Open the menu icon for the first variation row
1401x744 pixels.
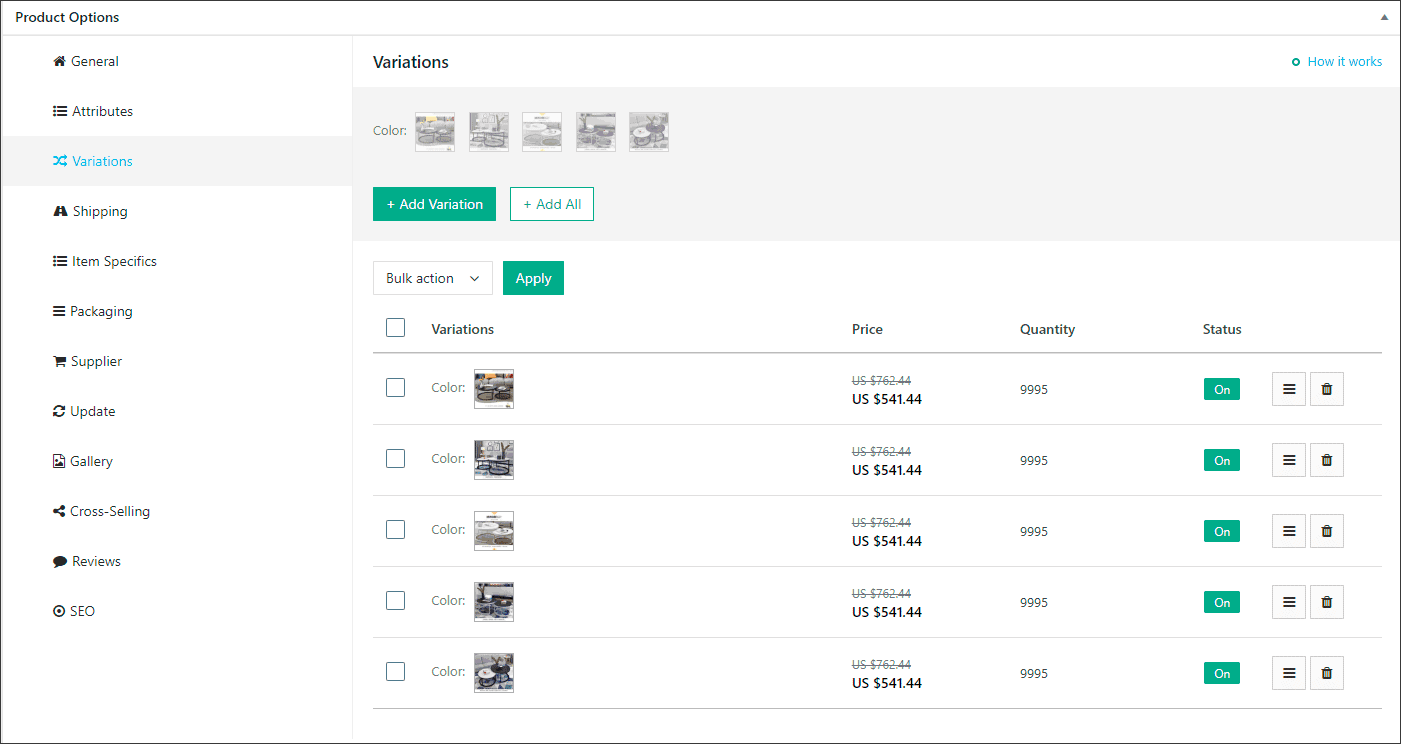coord(1289,389)
